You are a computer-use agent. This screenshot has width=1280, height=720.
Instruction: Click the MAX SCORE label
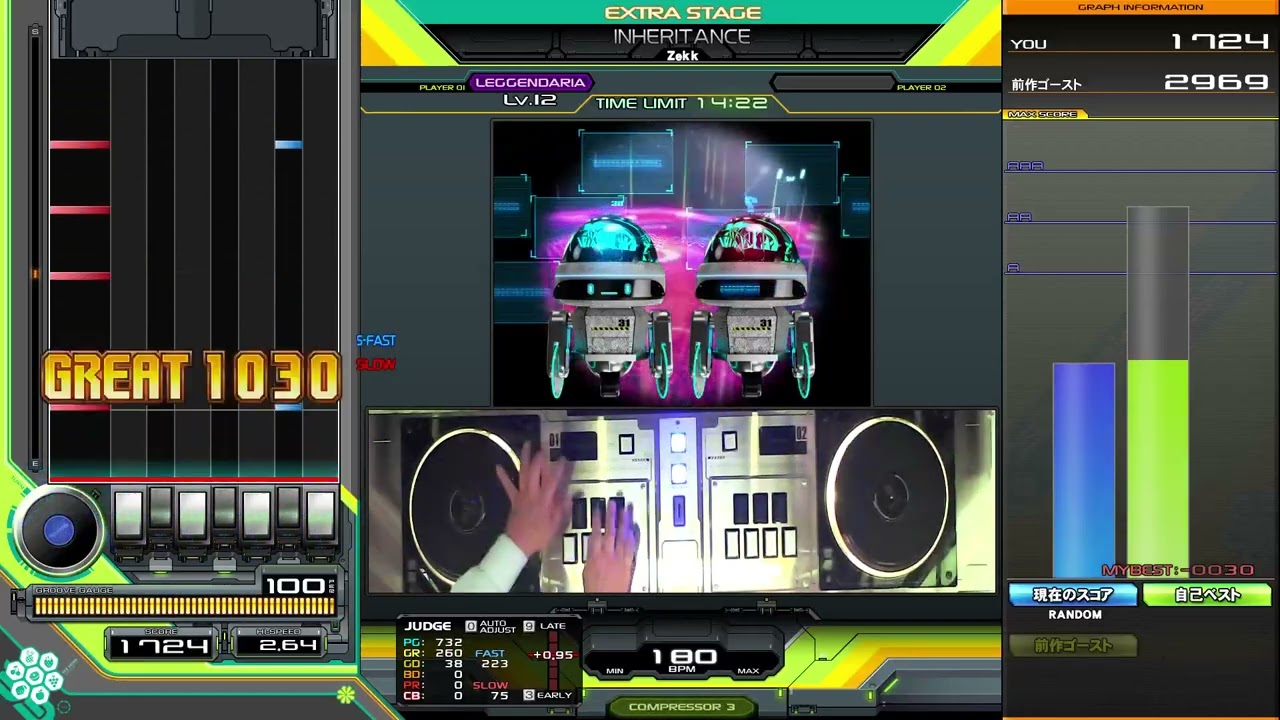(1043, 114)
